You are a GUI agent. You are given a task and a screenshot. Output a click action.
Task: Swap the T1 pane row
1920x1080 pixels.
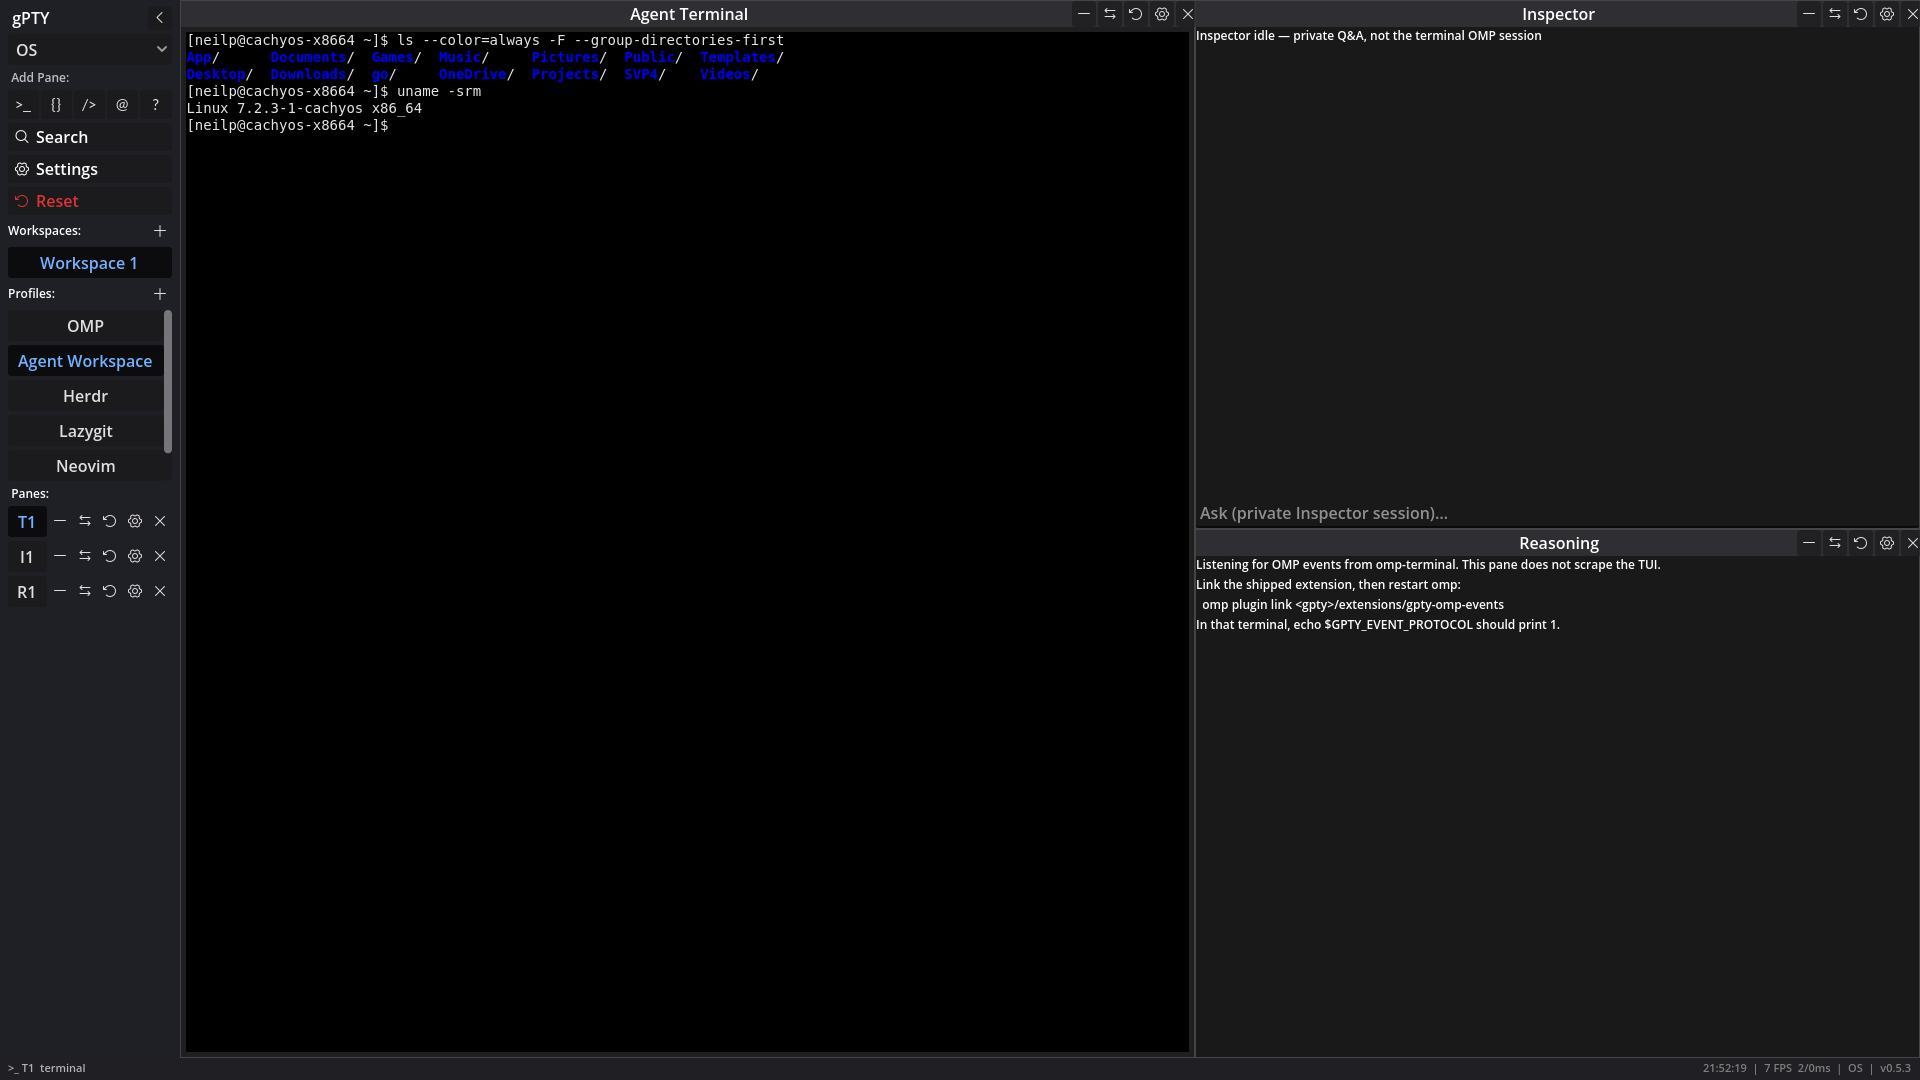(85, 521)
